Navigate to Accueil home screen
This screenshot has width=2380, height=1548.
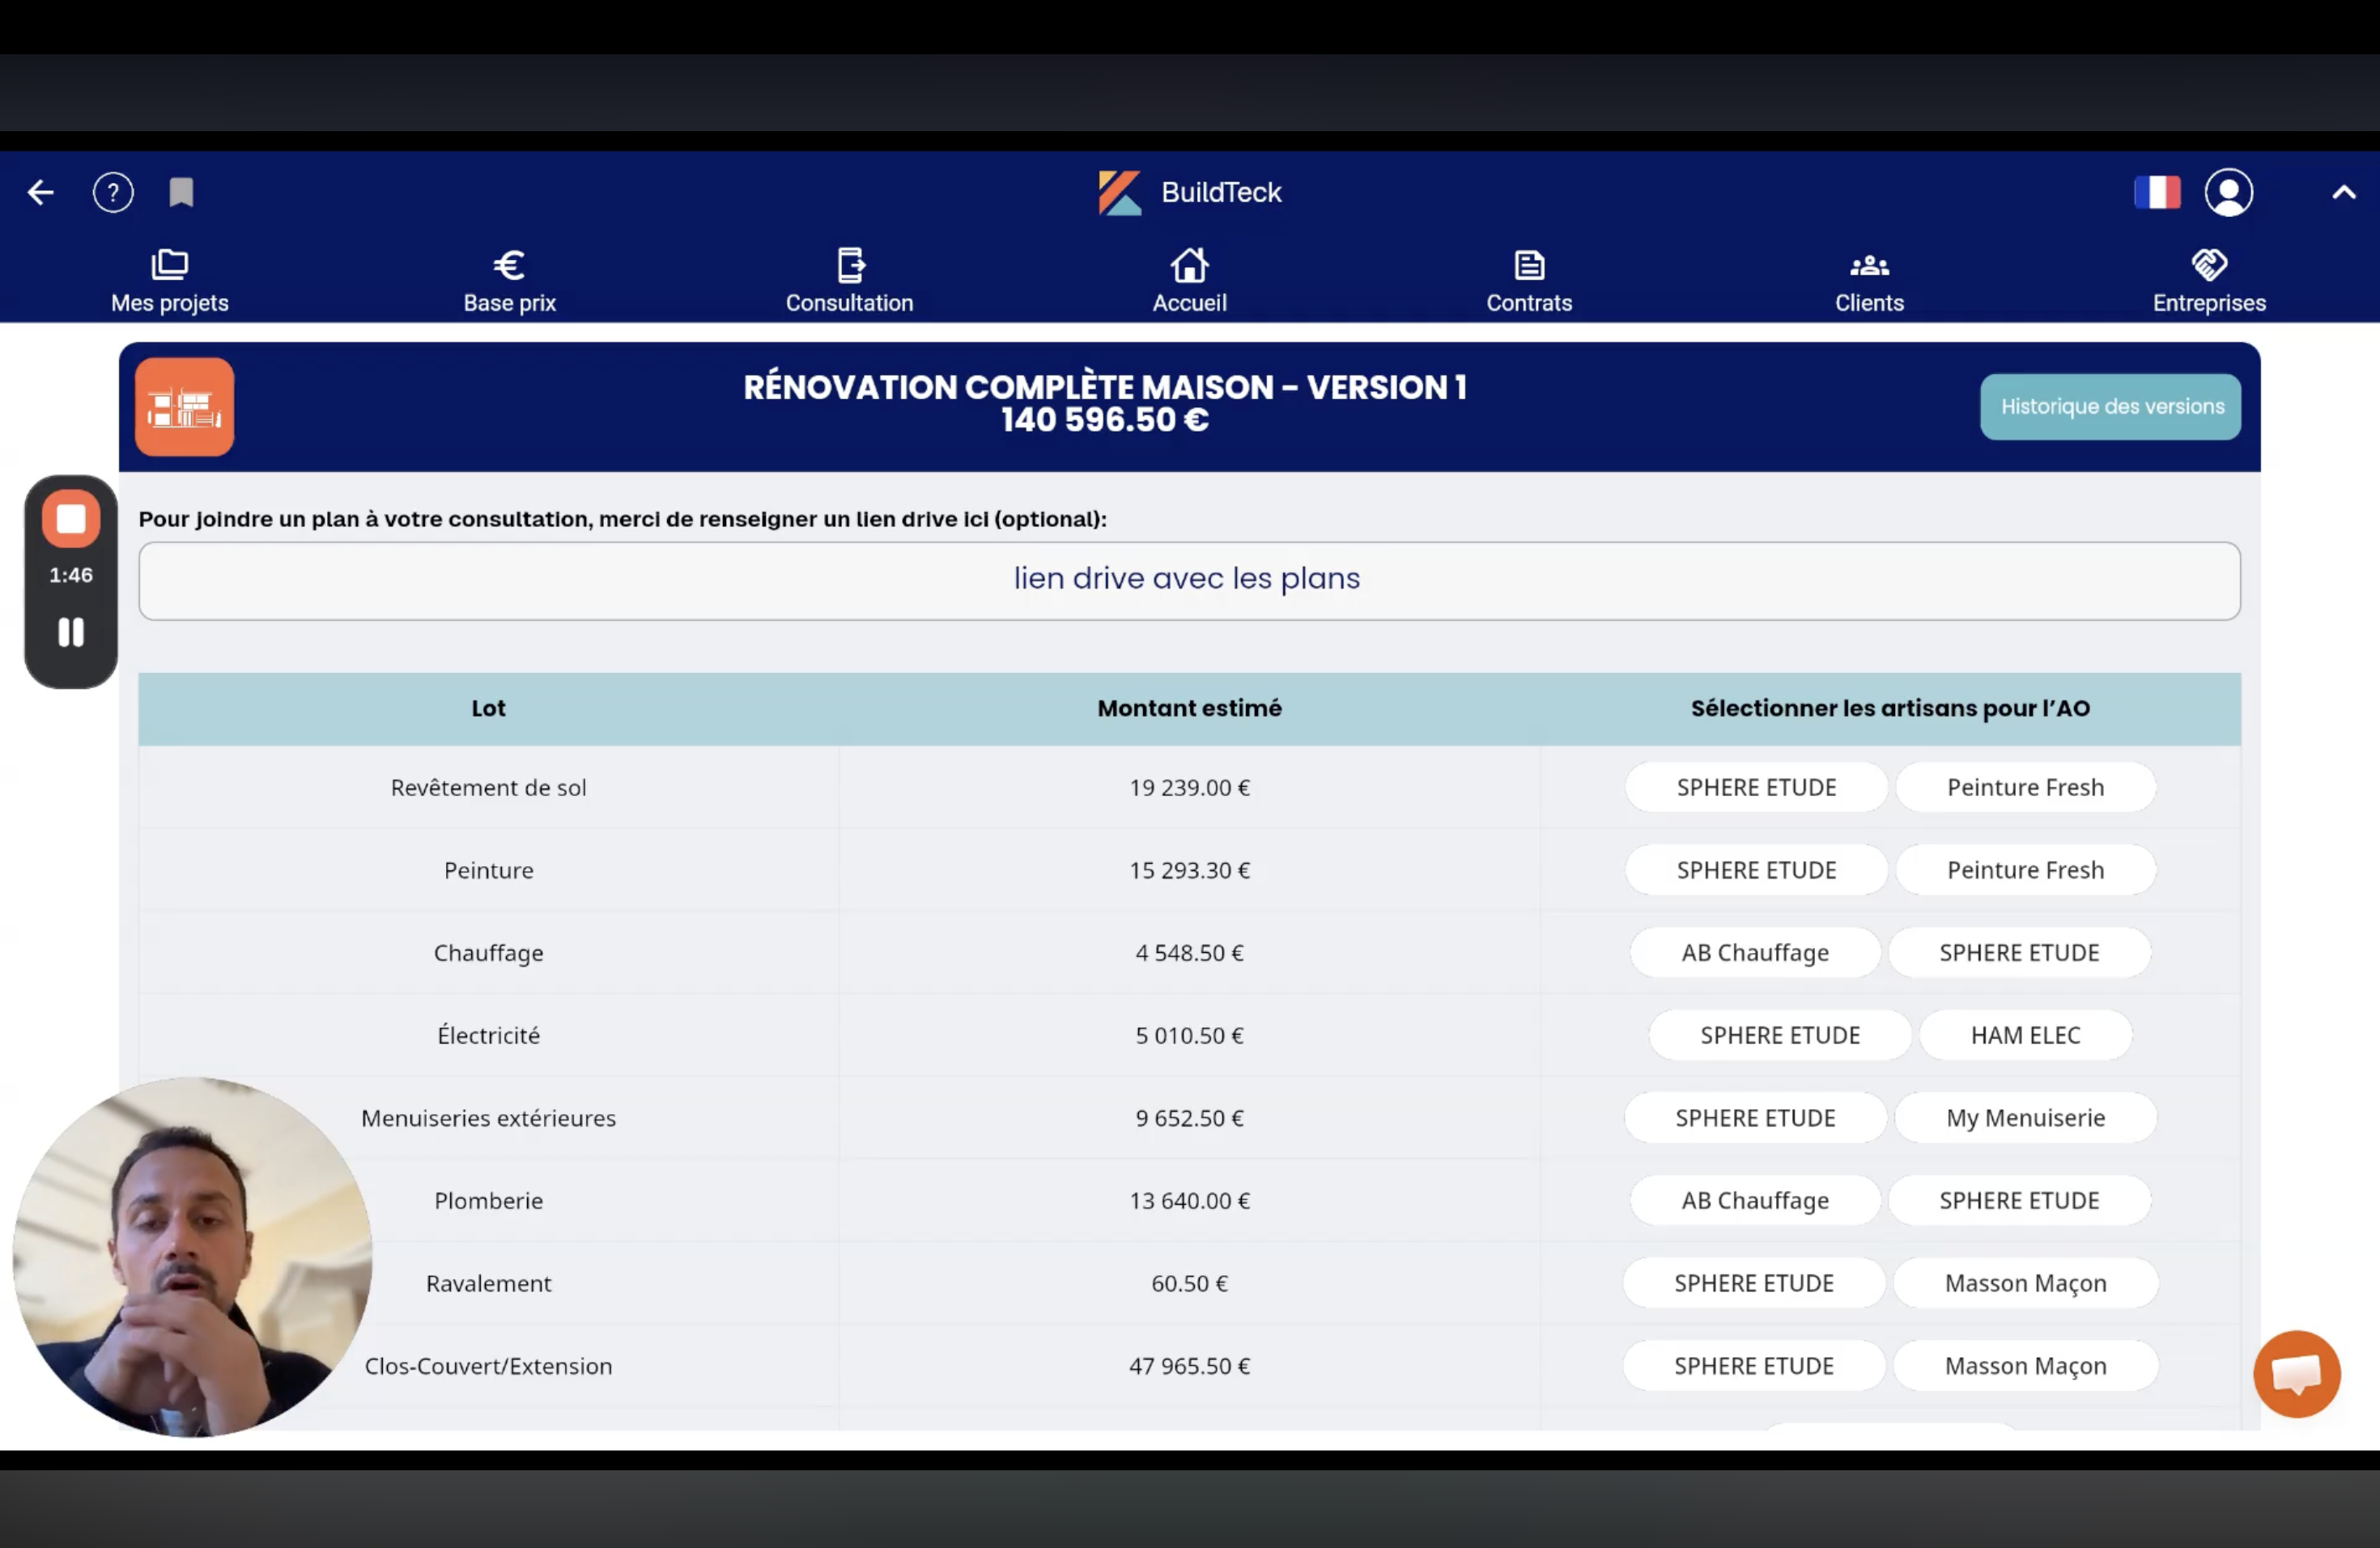[1189, 280]
